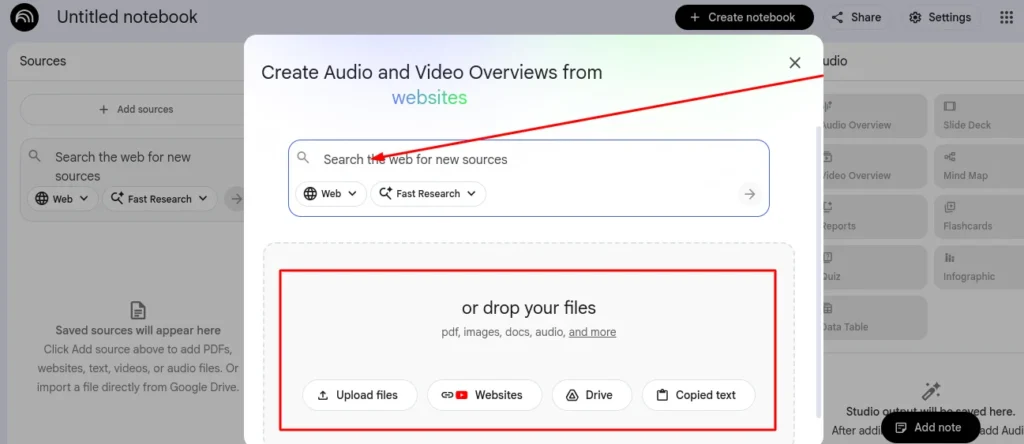Expand the Web dropdown in the dialog

[x=331, y=194]
